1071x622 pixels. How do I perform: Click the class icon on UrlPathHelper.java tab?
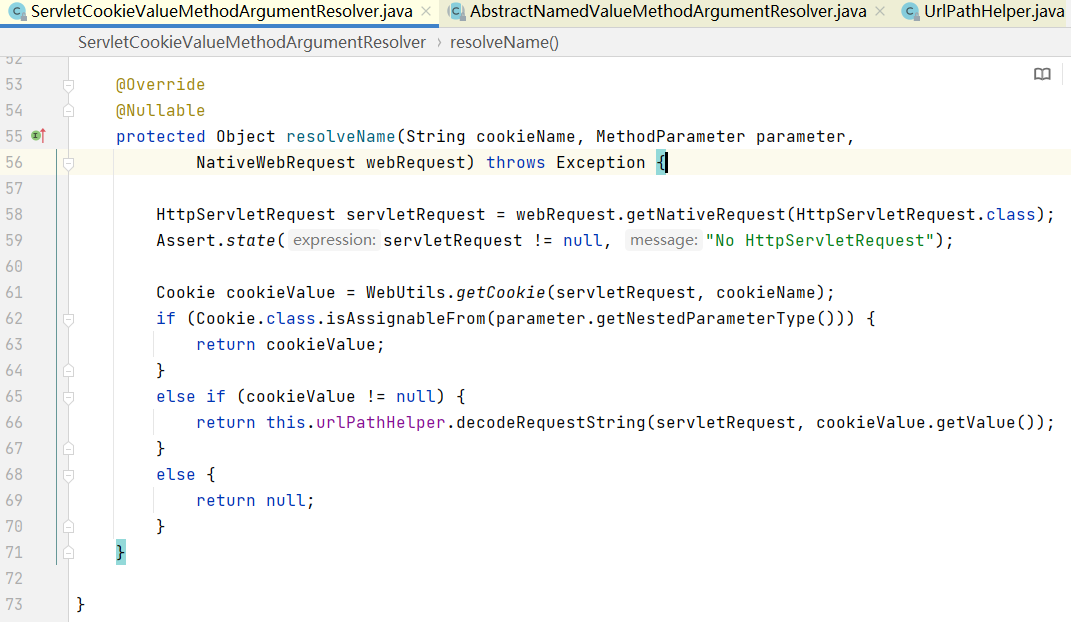coord(910,12)
